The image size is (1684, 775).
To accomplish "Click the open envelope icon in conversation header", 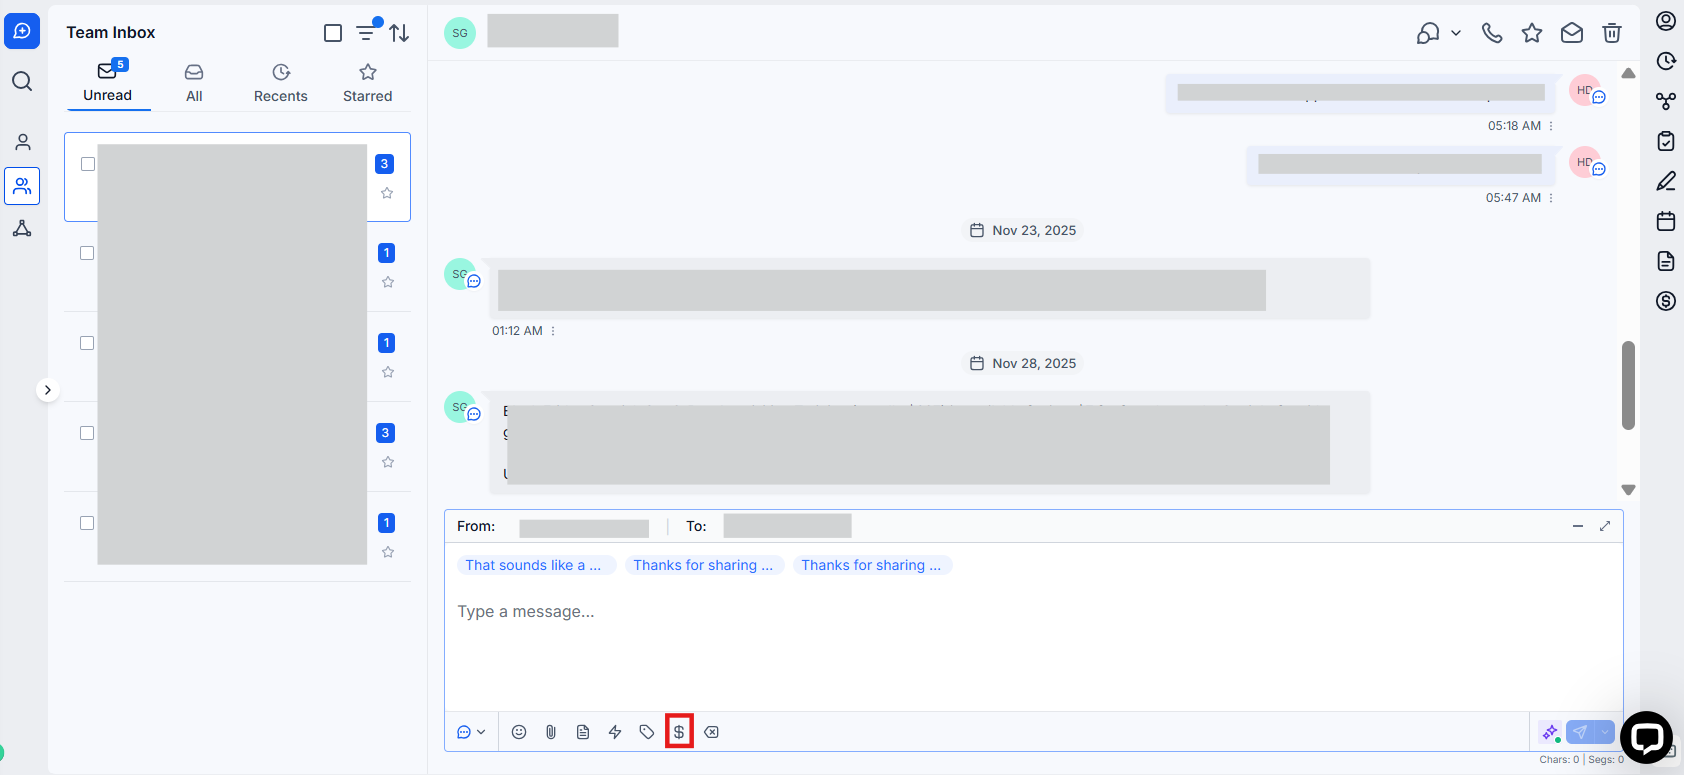I will pos(1572,33).
